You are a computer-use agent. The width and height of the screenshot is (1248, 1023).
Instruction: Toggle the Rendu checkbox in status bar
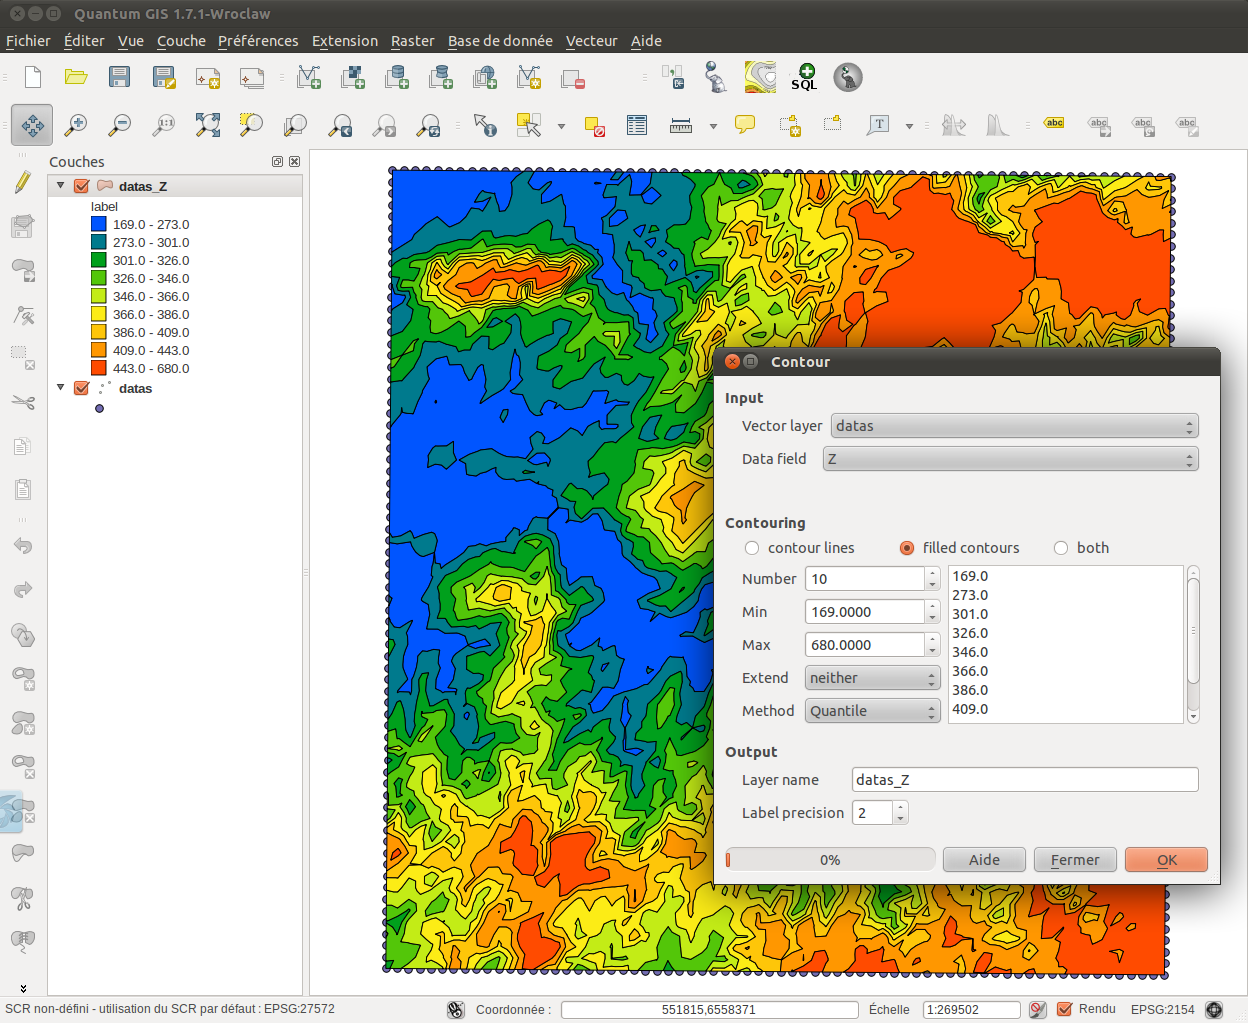[x=1064, y=1009]
